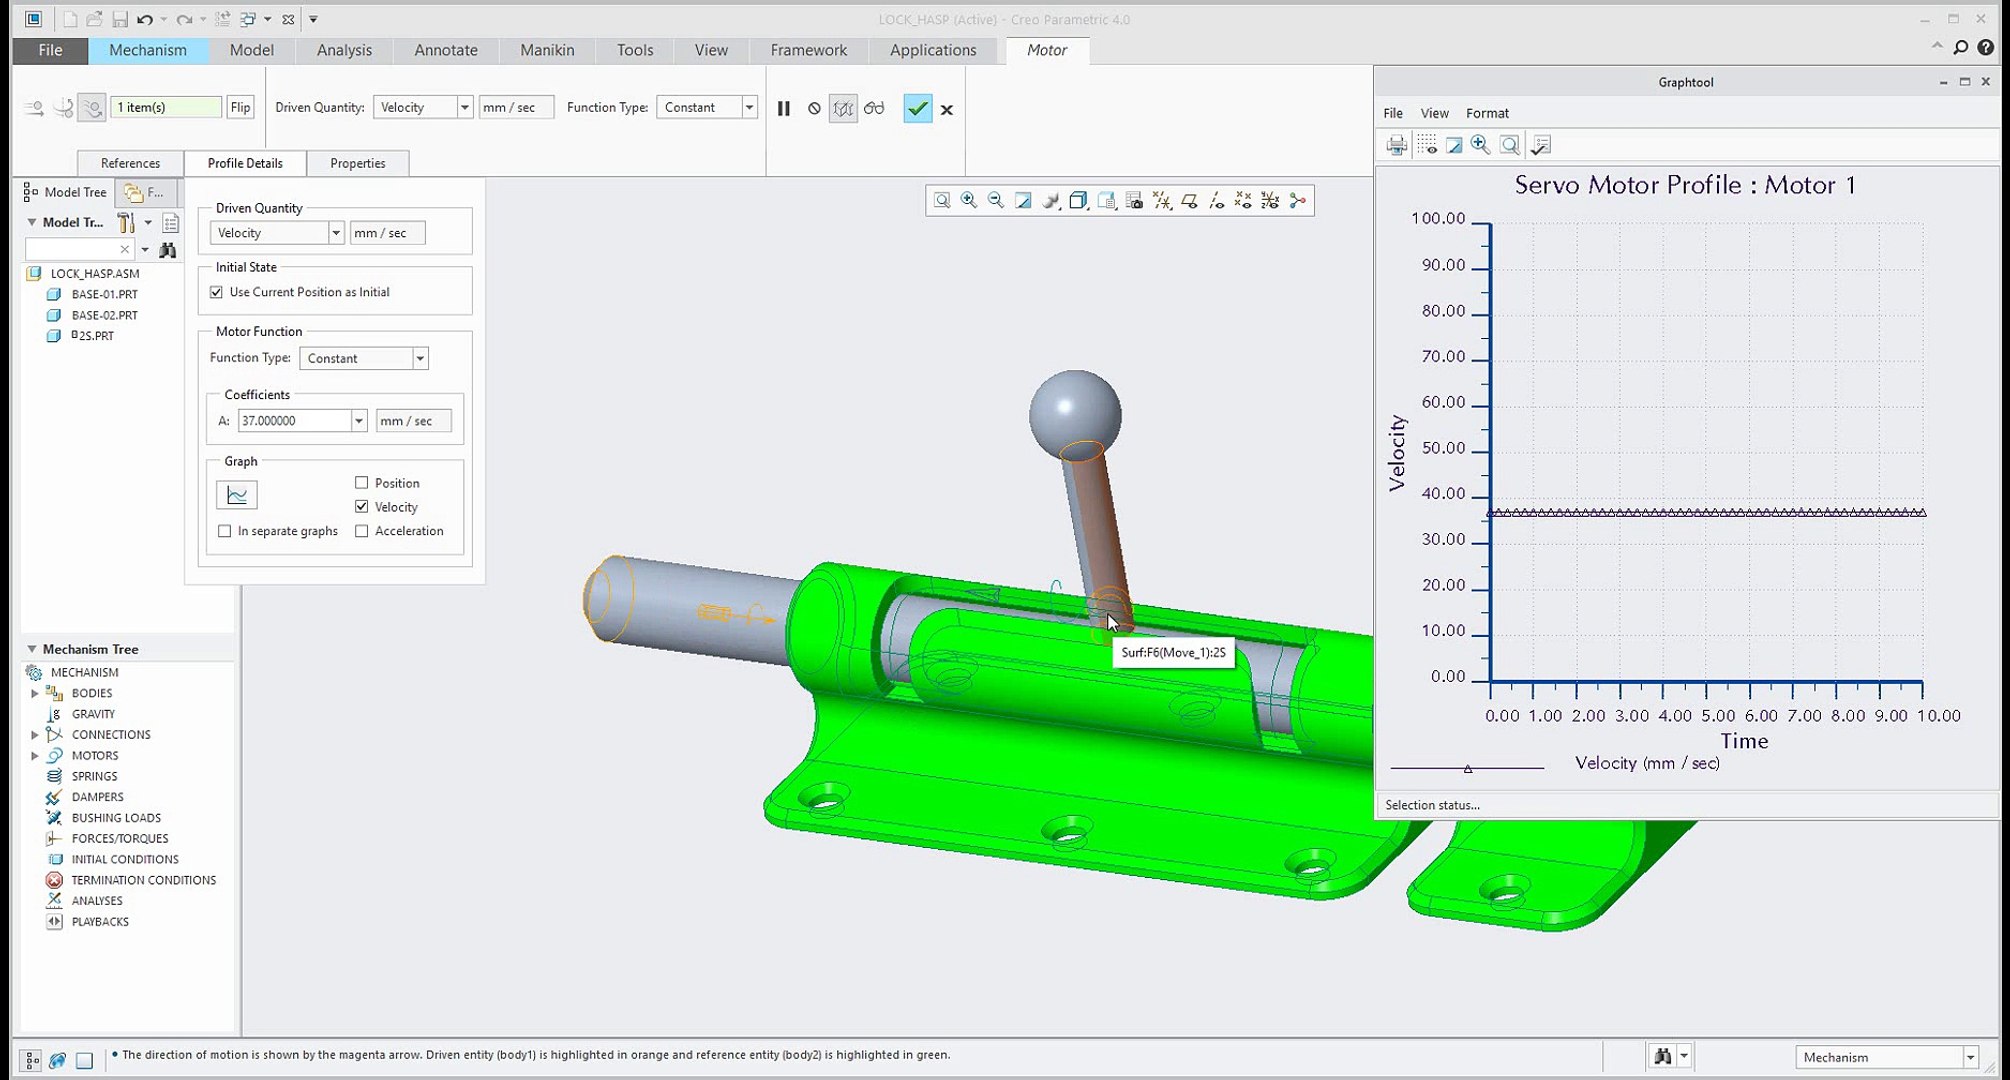This screenshot has height=1080, width=2010.
Task: Click the zoom in icon in Graphtool
Action: pos(1480,146)
